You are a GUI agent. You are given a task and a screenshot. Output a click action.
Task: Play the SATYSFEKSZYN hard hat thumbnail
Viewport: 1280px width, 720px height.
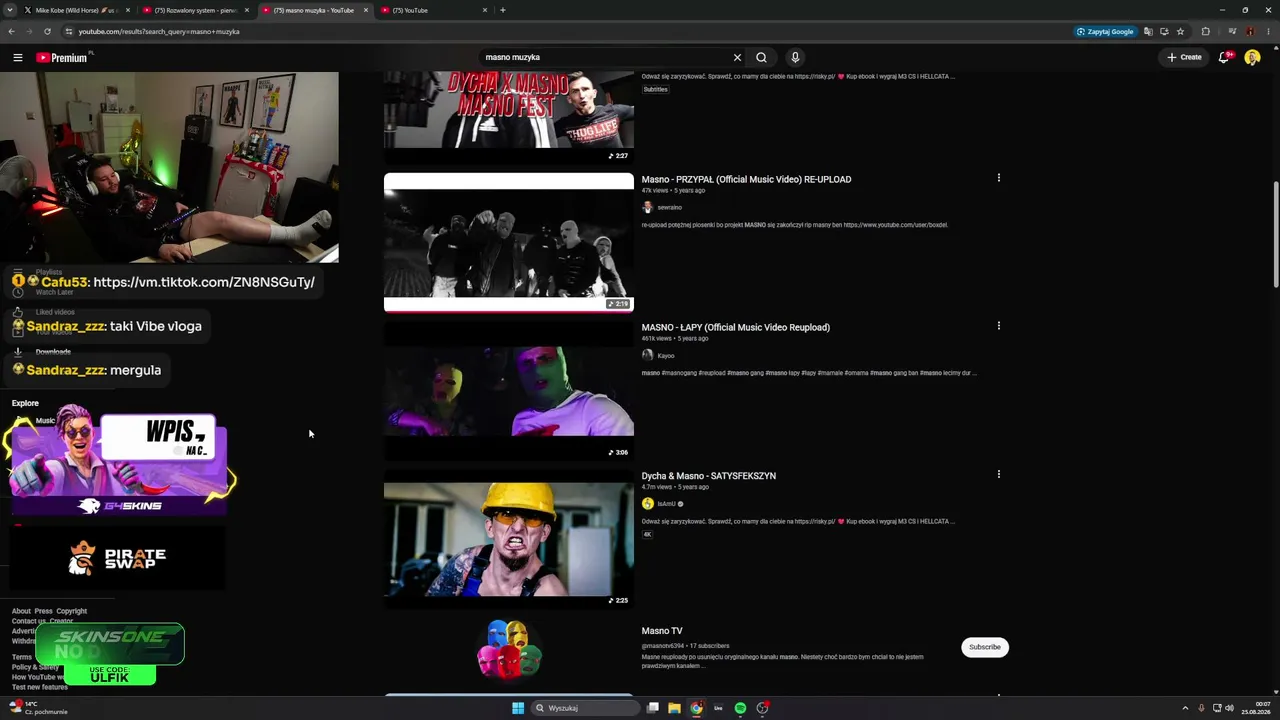point(509,539)
